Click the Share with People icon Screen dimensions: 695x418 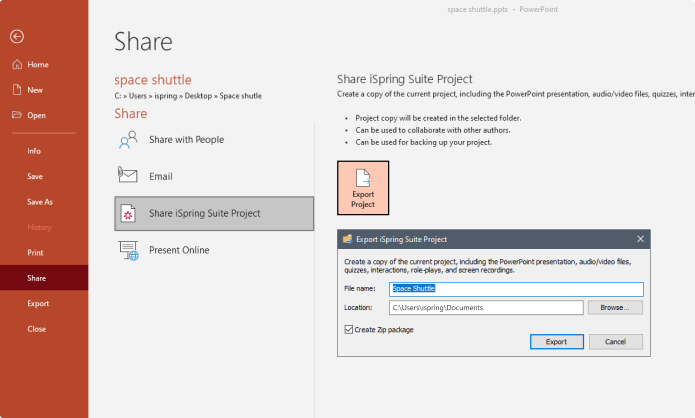point(128,140)
